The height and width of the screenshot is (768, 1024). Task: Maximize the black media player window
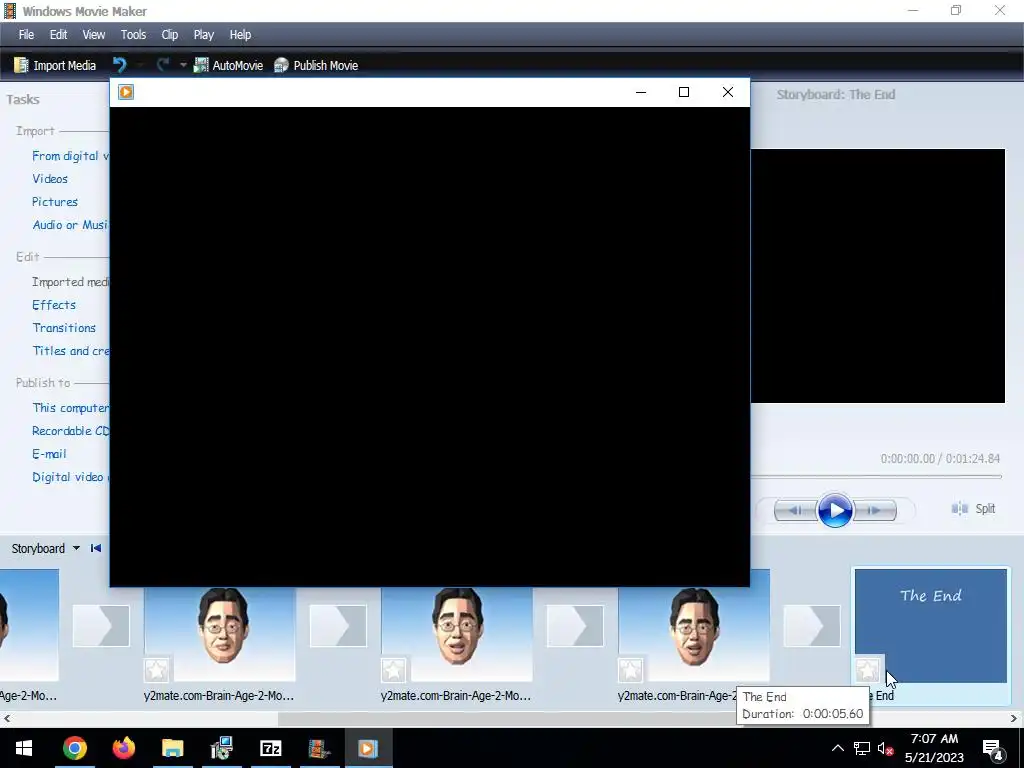[x=684, y=92]
